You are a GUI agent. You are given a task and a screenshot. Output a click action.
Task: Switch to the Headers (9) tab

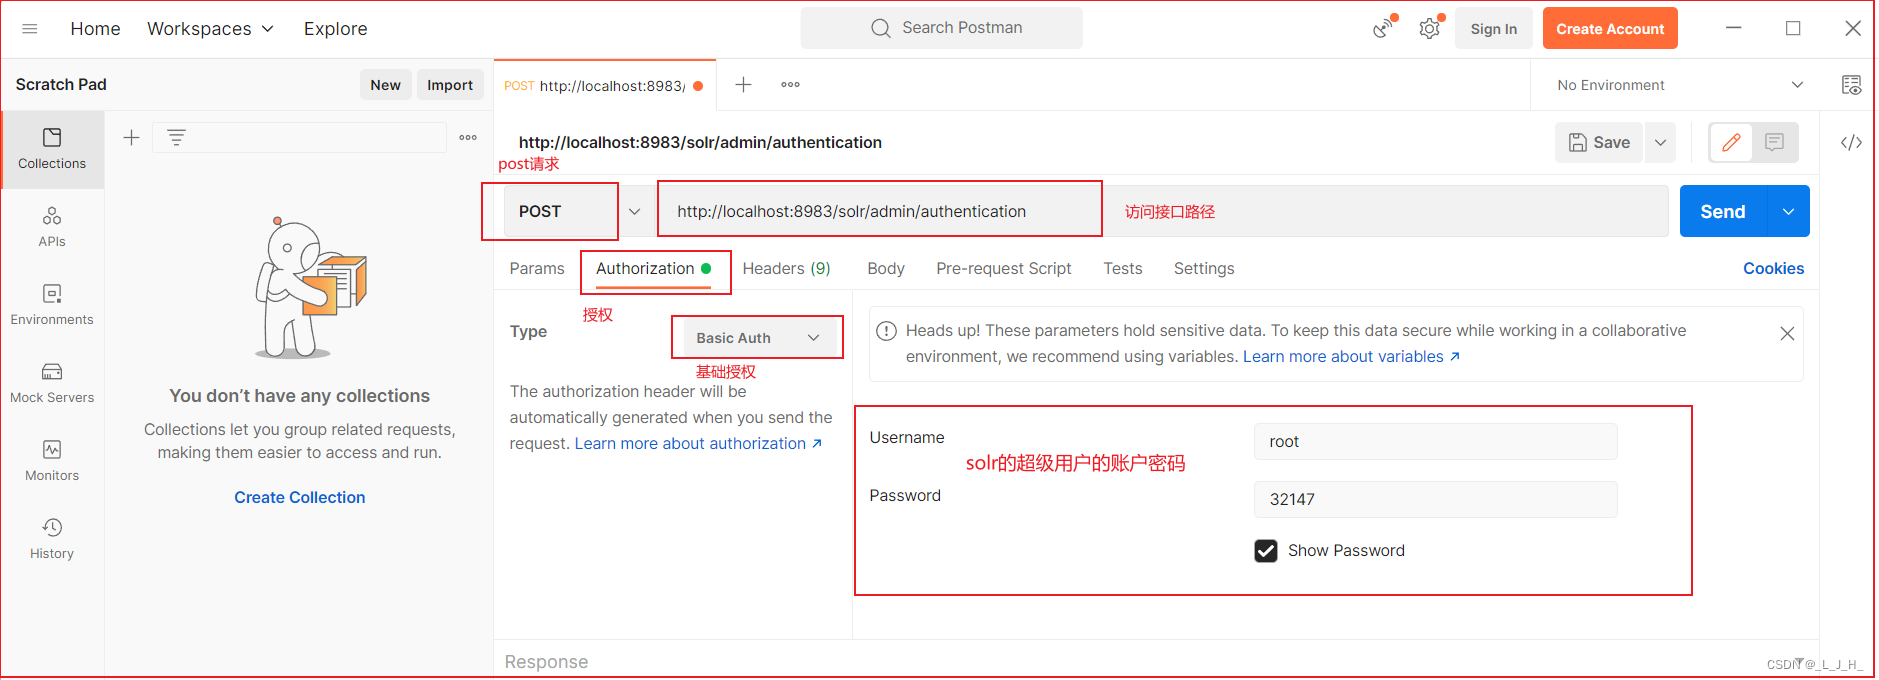click(x=786, y=268)
